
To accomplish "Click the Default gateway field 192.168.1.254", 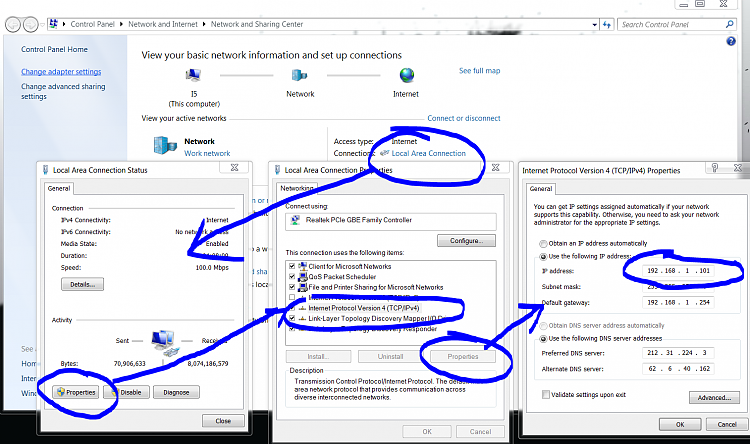I will coord(678,302).
